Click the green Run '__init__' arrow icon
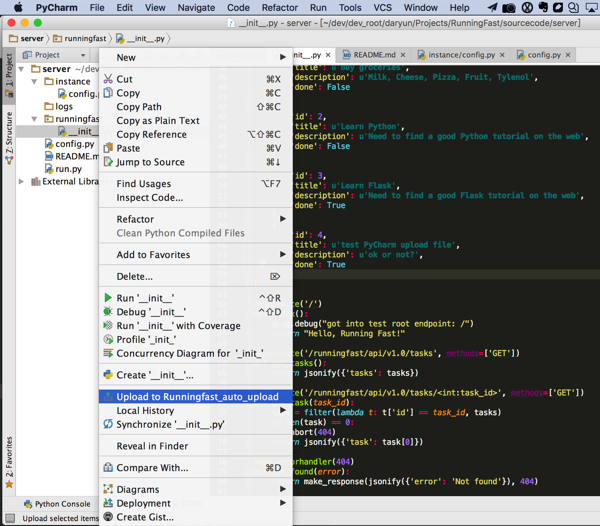 108,298
